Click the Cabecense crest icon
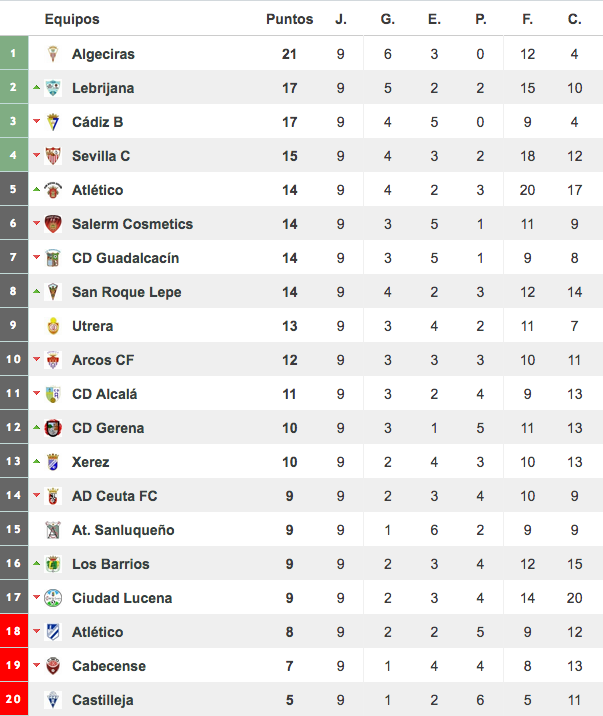 pyautogui.click(x=53, y=666)
